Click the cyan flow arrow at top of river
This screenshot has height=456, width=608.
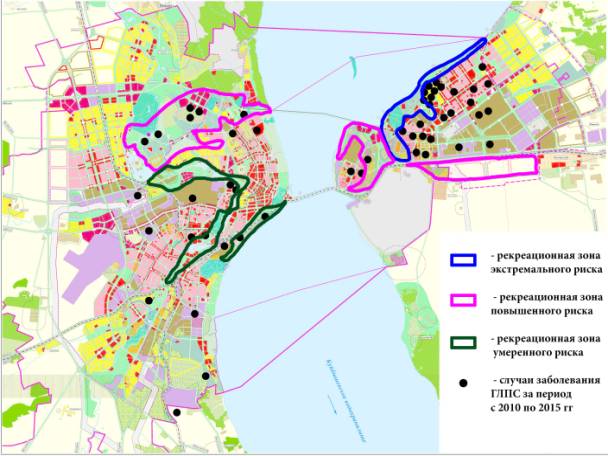[350, 62]
